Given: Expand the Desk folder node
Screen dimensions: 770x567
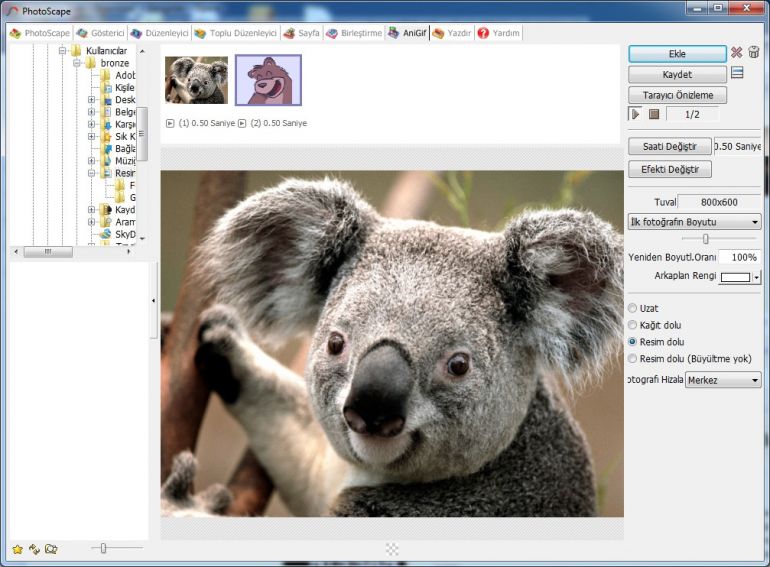Looking at the screenshot, I should point(91,100).
